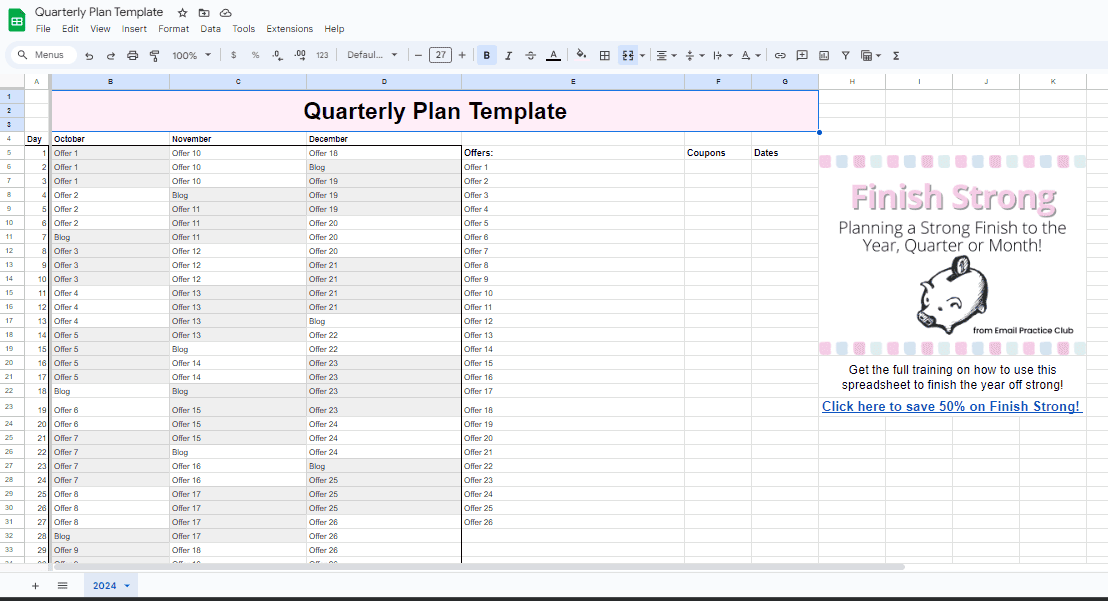Star the Quarterly Plan Template spreadsheet
Viewport: 1108px width, 601px height.
[x=182, y=11]
